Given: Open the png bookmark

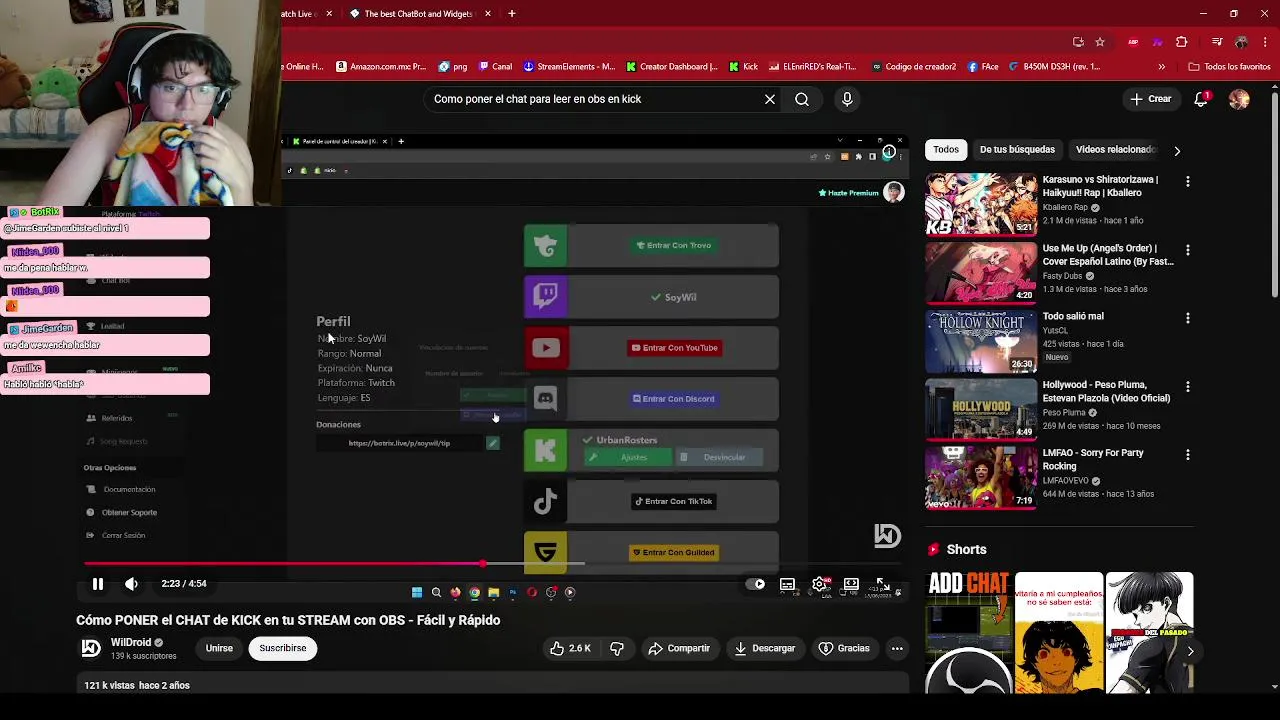Looking at the screenshot, I should [453, 67].
